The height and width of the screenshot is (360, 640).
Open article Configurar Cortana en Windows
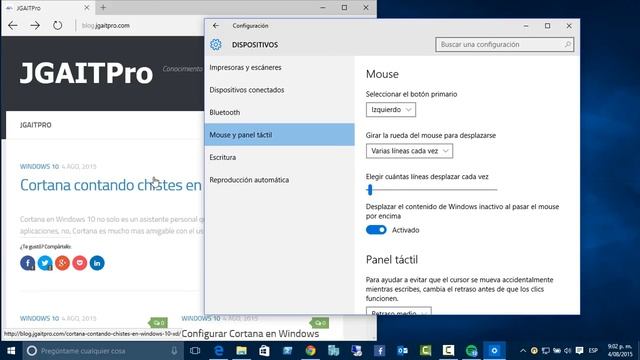[250, 333]
